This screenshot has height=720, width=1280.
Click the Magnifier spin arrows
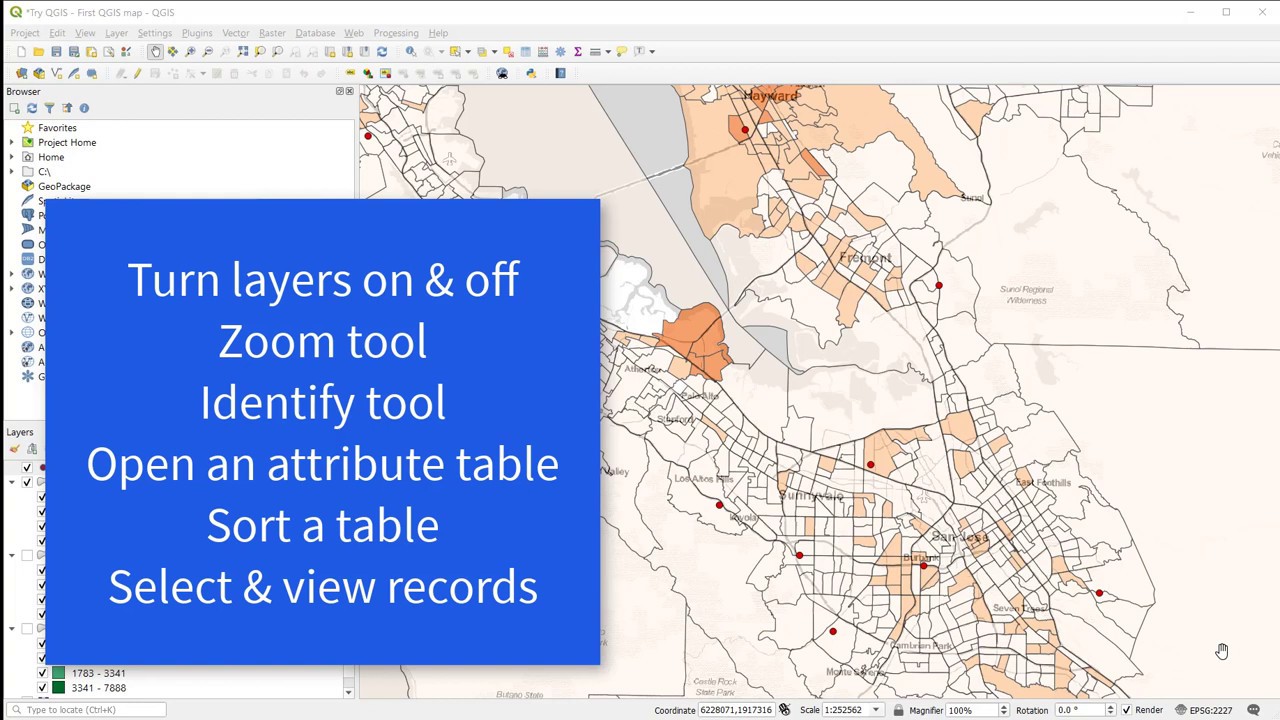pyautogui.click(x=1004, y=710)
